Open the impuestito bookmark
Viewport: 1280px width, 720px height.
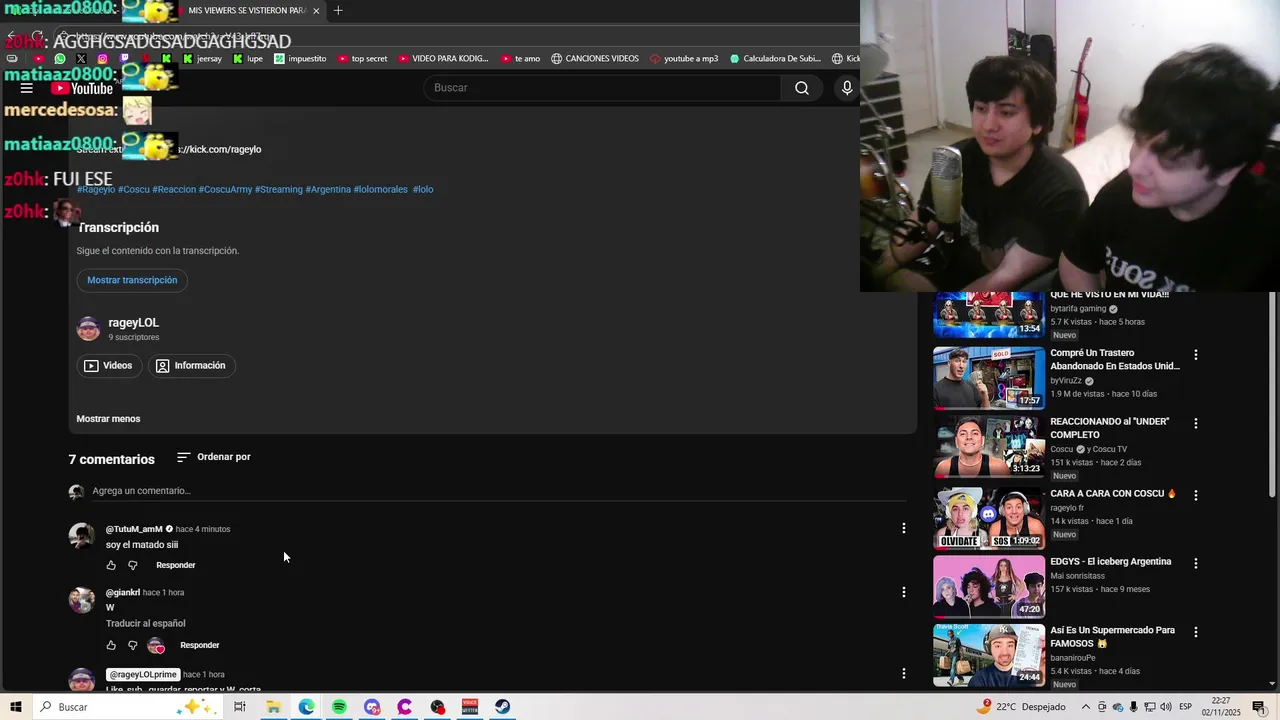(300, 59)
